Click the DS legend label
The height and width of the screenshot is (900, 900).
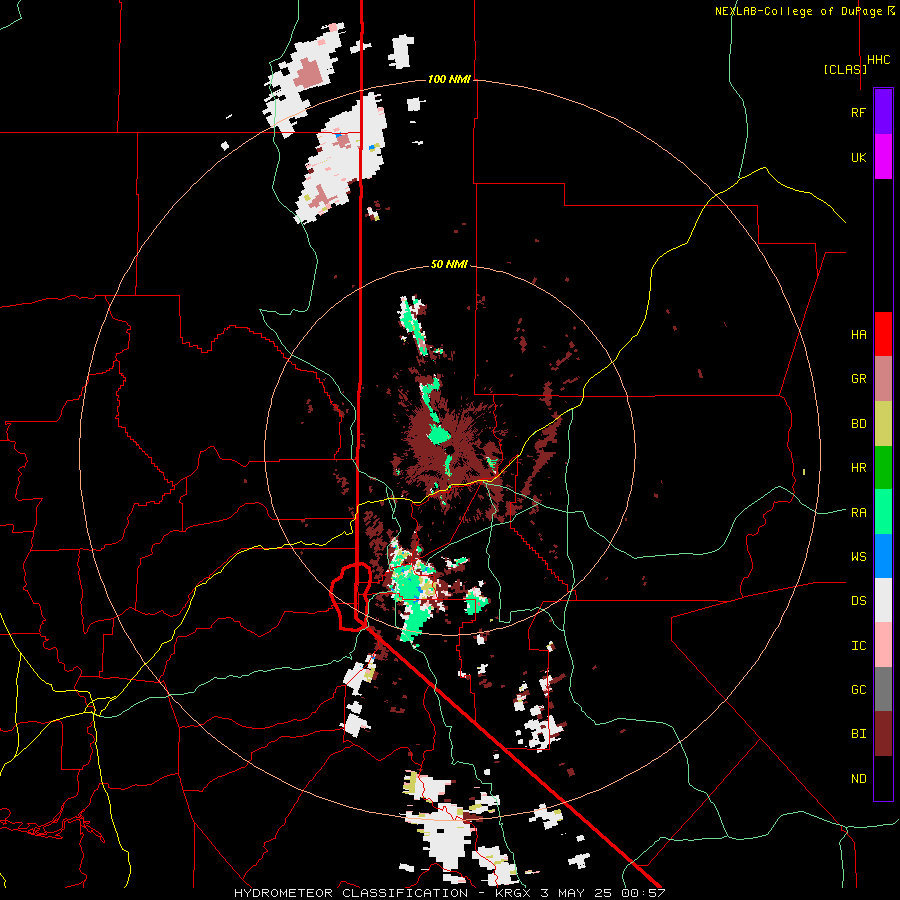[858, 600]
